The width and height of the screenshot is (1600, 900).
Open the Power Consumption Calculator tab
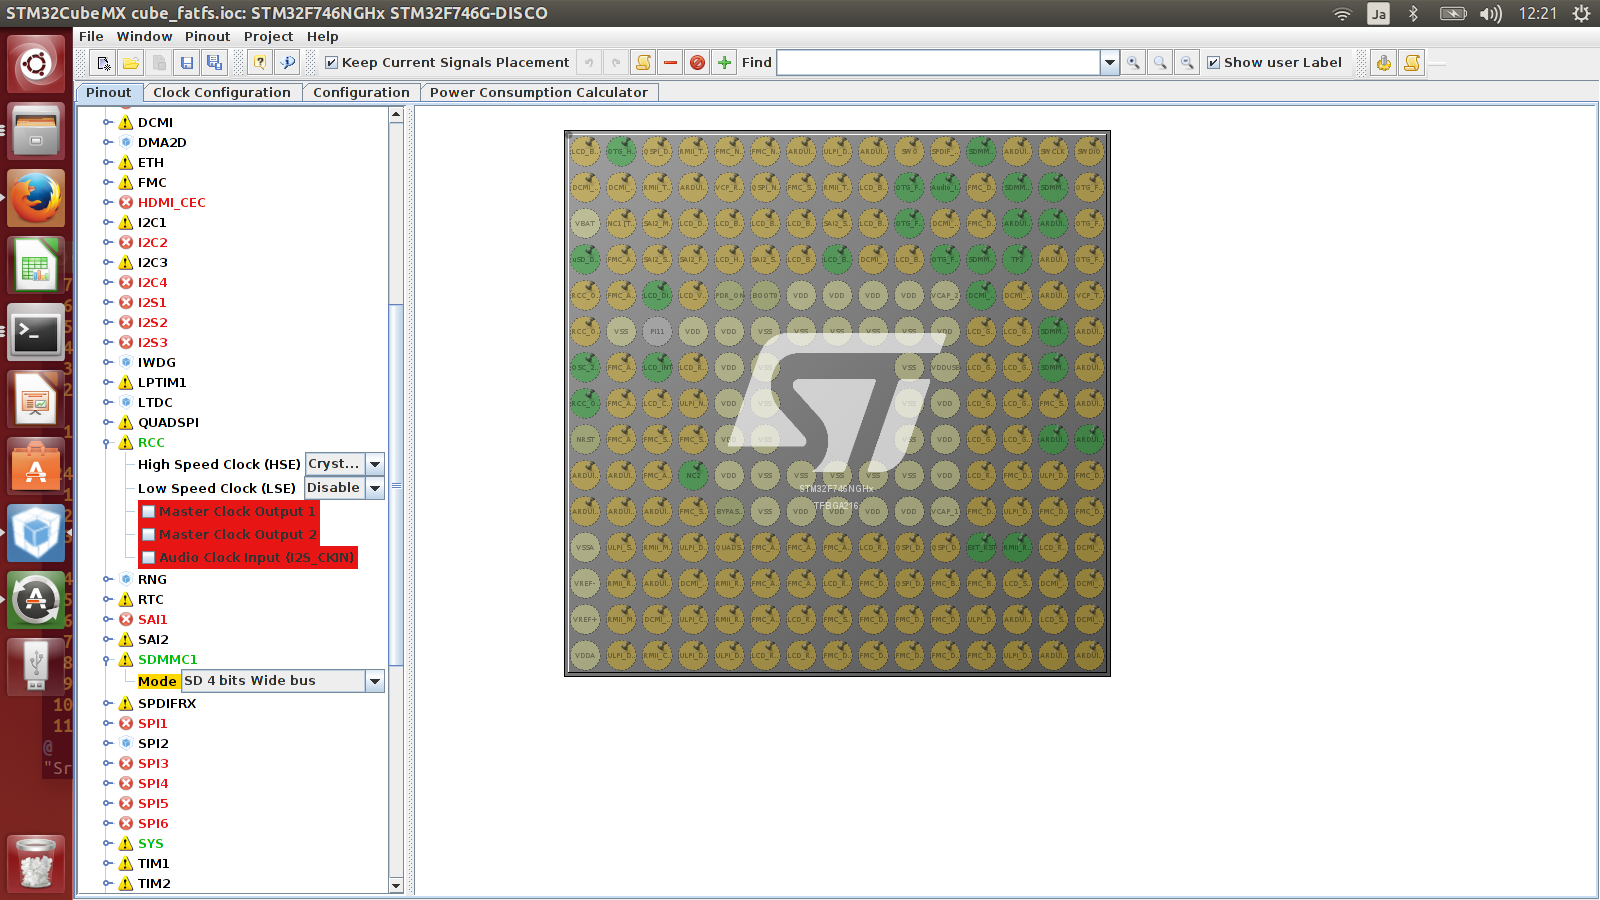[x=539, y=92]
